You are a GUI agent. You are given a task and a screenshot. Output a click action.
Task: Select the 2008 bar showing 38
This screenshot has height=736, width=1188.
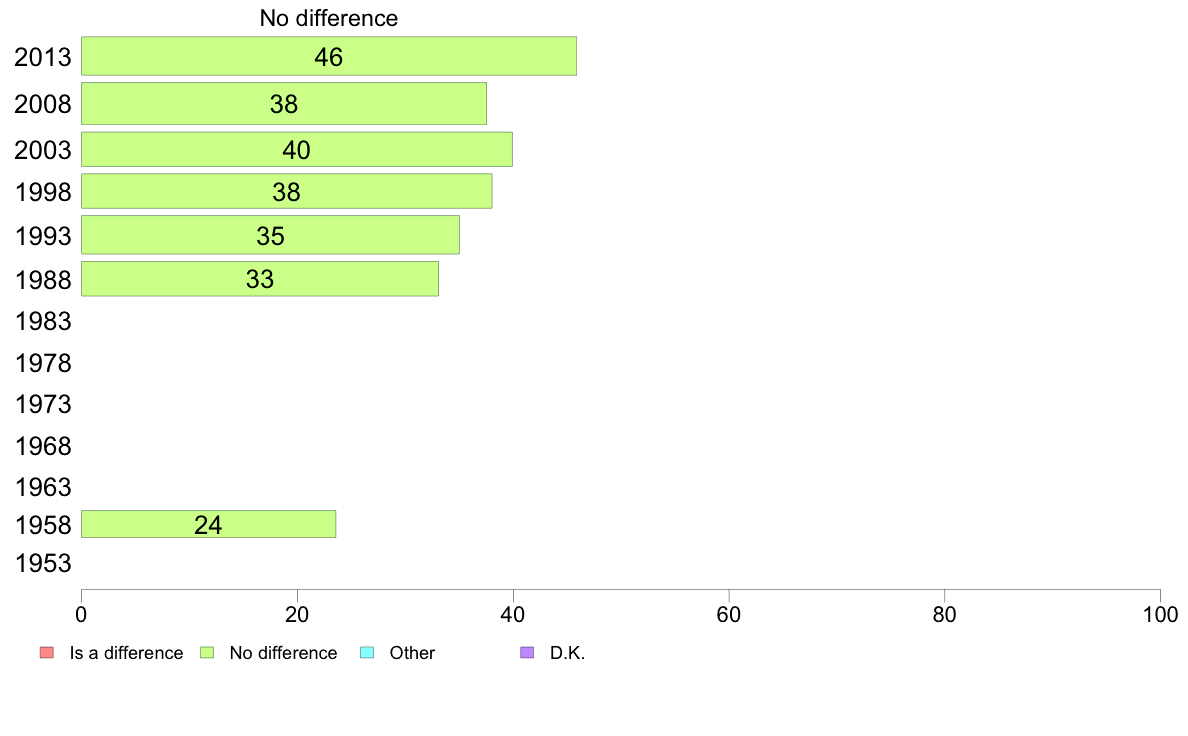coord(283,104)
